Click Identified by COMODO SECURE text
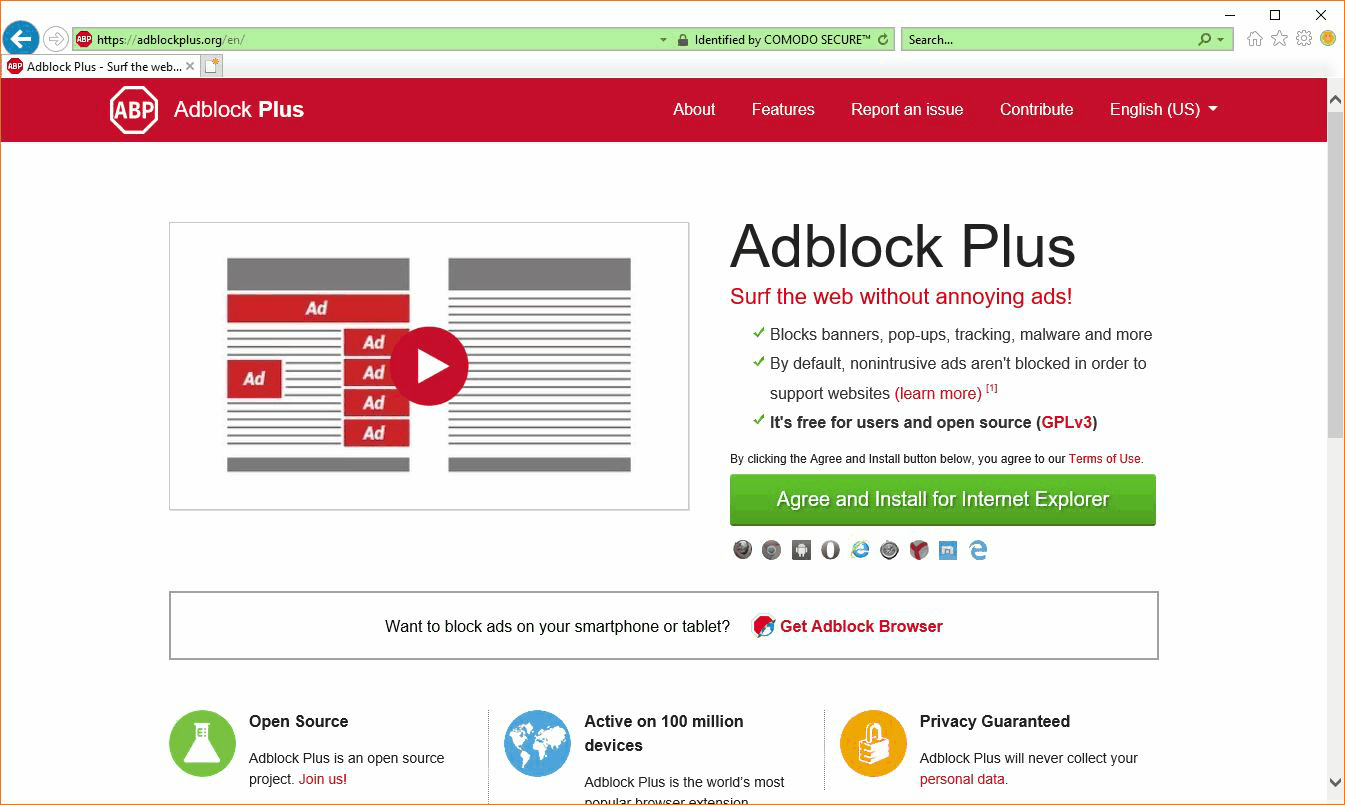 click(x=783, y=40)
